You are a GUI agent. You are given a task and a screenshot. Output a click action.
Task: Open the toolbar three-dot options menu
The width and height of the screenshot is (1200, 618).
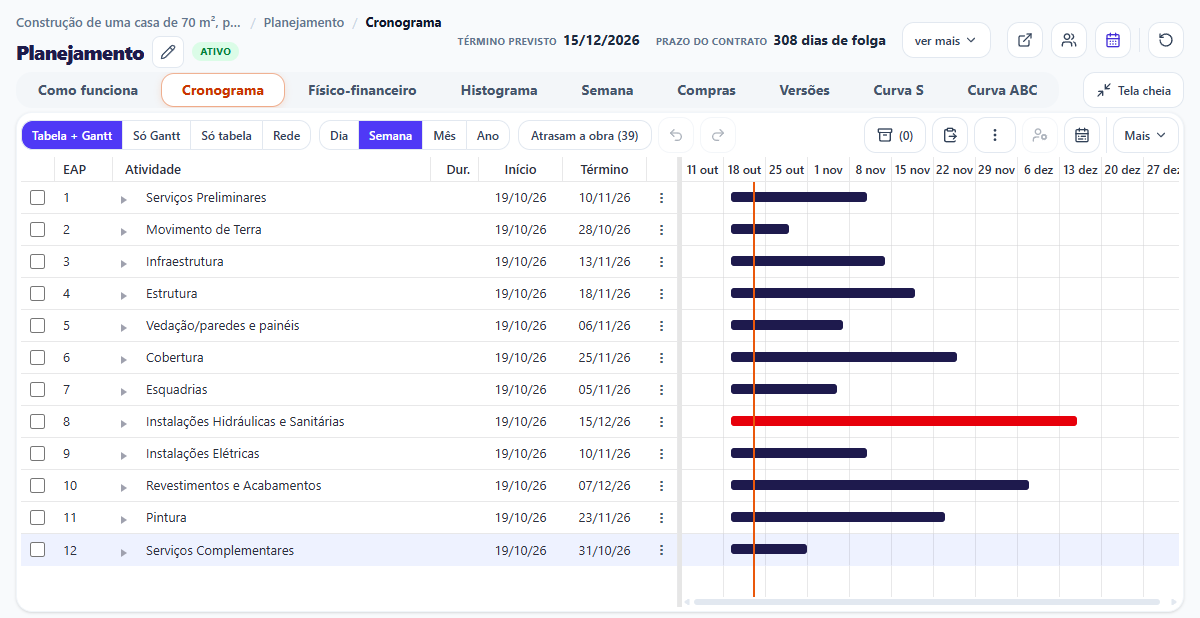click(994, 135)
